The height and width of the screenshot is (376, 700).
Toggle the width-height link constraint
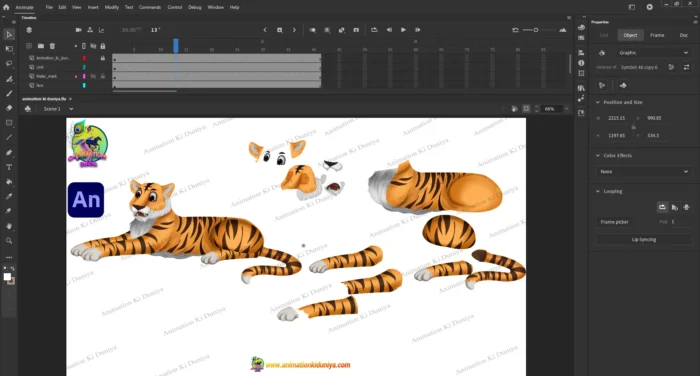(633, 127)
